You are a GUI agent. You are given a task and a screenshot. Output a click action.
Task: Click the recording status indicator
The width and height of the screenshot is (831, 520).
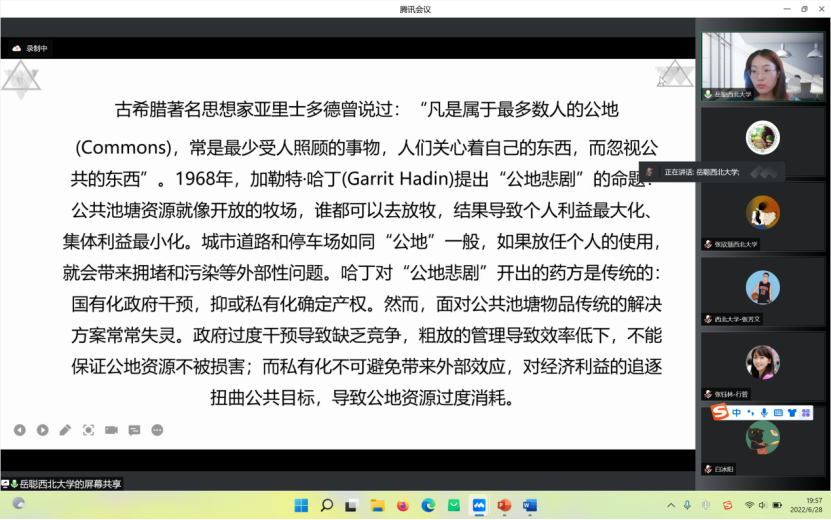[x=30, y=48]
